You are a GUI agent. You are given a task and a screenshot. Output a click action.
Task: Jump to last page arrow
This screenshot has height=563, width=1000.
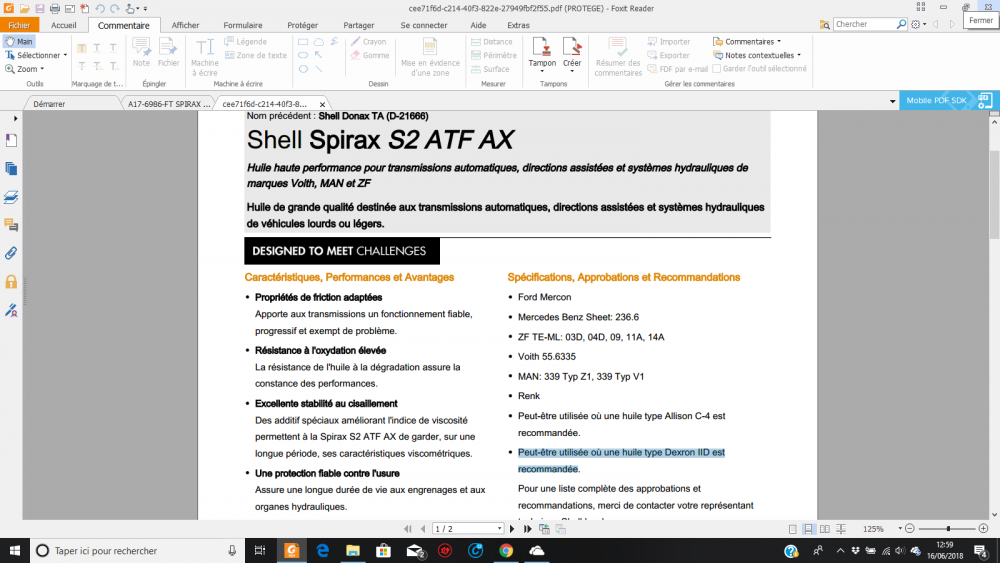[x=527, y=529]
